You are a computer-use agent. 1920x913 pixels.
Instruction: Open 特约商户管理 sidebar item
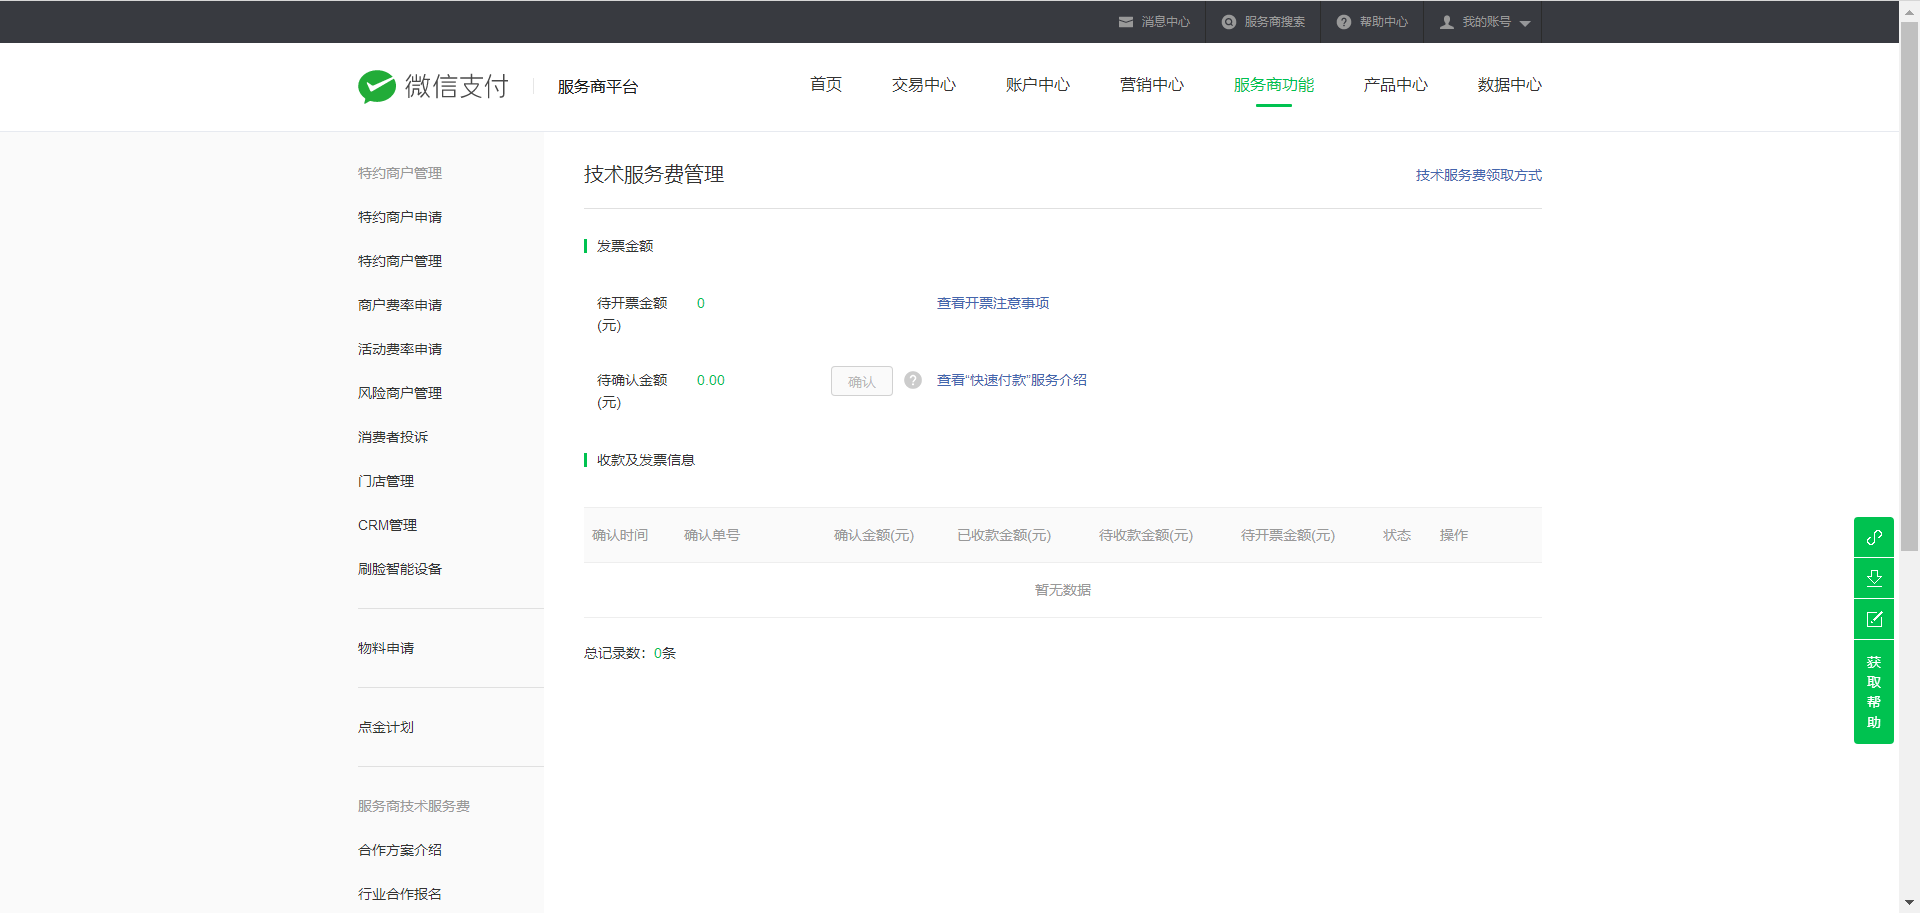400,261
